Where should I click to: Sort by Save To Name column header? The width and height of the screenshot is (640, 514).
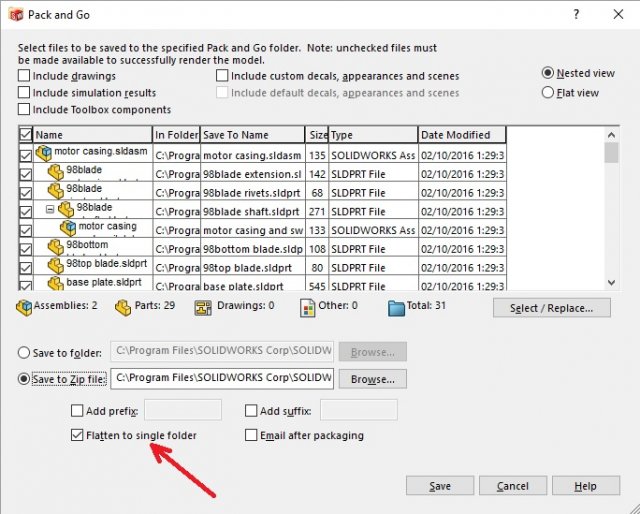(252, 135)
